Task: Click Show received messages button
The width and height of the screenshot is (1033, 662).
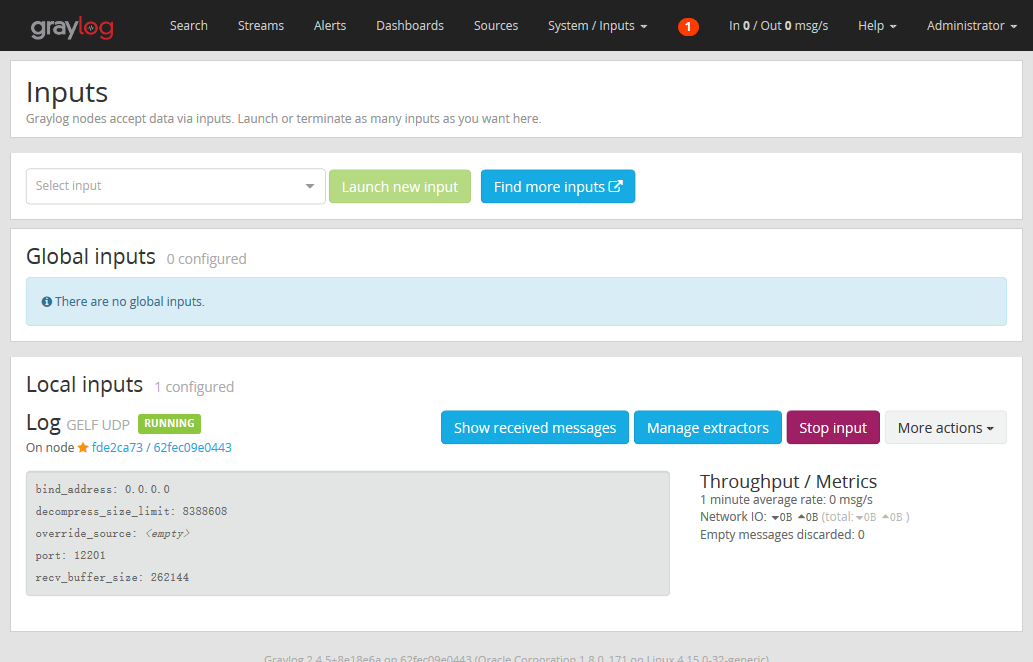Action: pyautogui.click(x=535, y=428)
